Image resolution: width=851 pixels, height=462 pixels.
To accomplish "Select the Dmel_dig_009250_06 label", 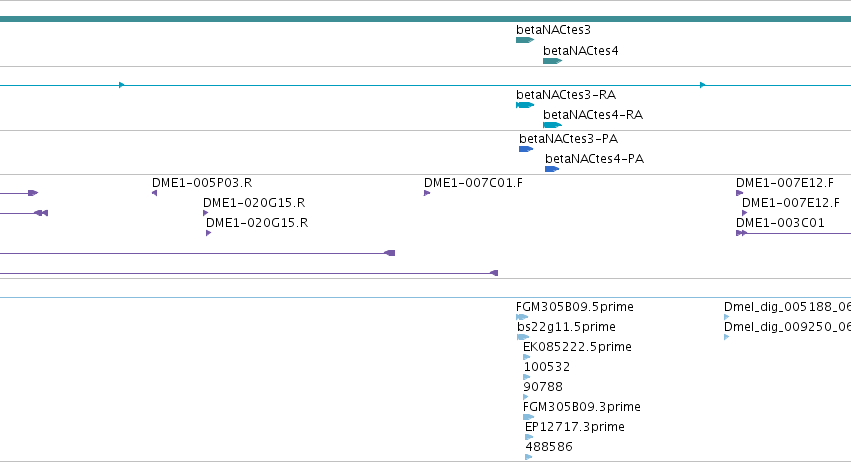I will pos(787,327).
